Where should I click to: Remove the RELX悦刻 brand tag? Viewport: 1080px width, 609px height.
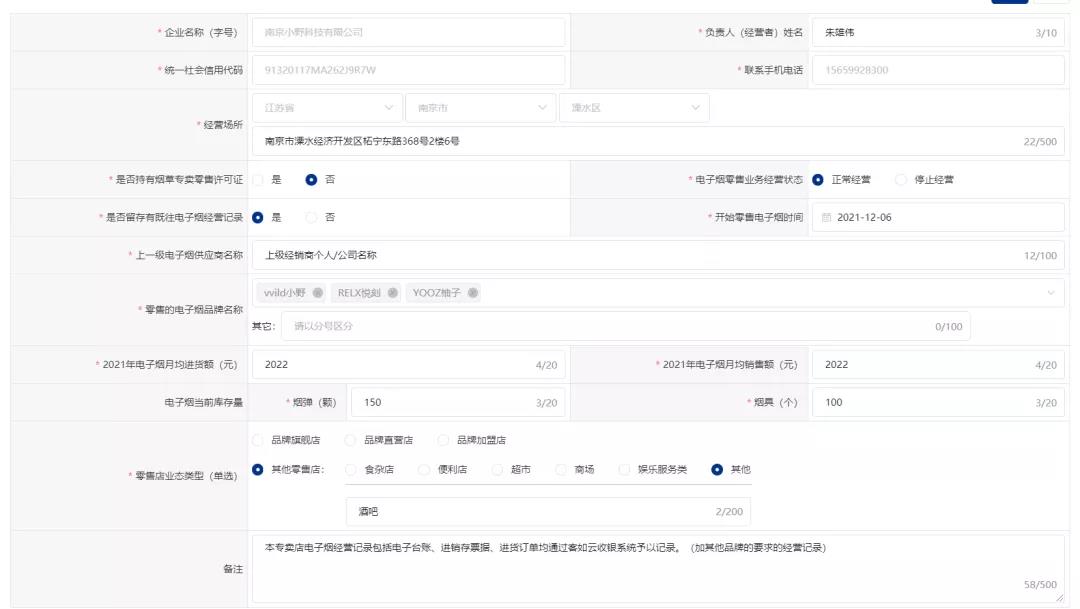click(392, 293)
